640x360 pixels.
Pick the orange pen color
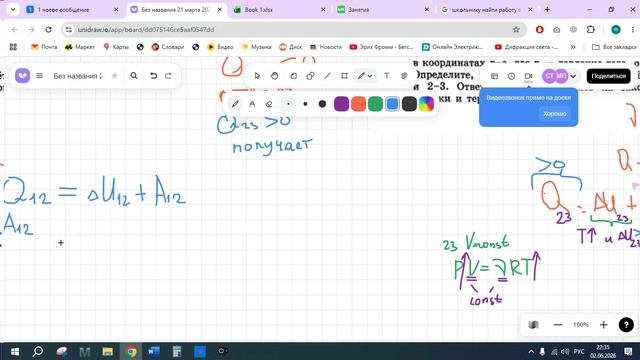[358, 104]
